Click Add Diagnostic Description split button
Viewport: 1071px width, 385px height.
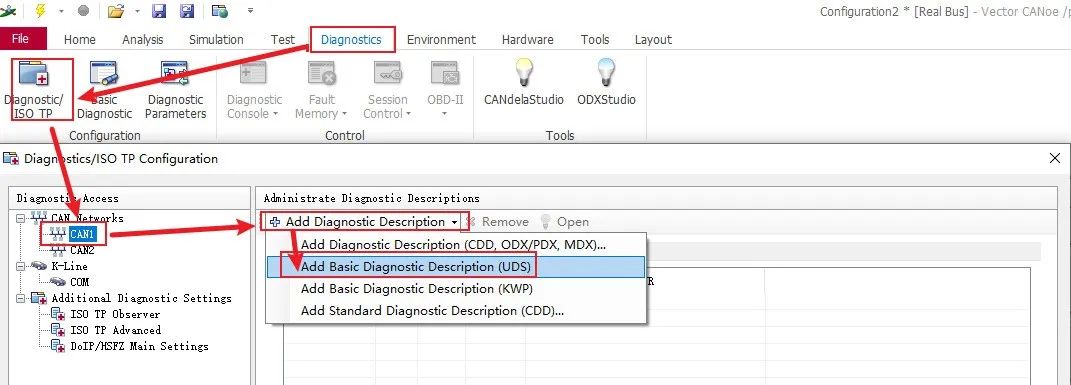point(365,222)
